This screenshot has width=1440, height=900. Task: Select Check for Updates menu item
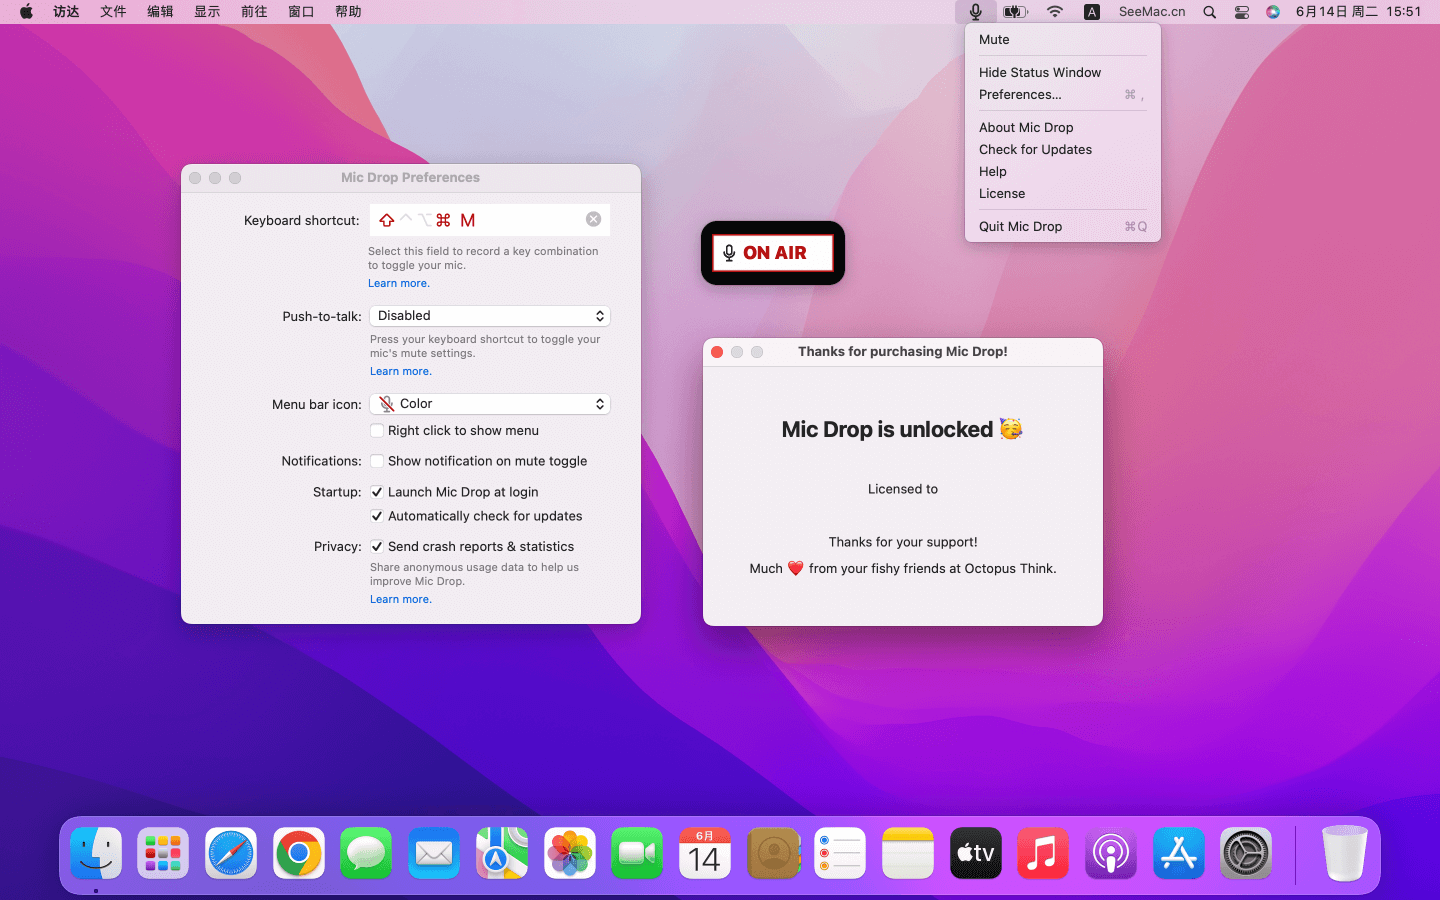click(1063, 150)
